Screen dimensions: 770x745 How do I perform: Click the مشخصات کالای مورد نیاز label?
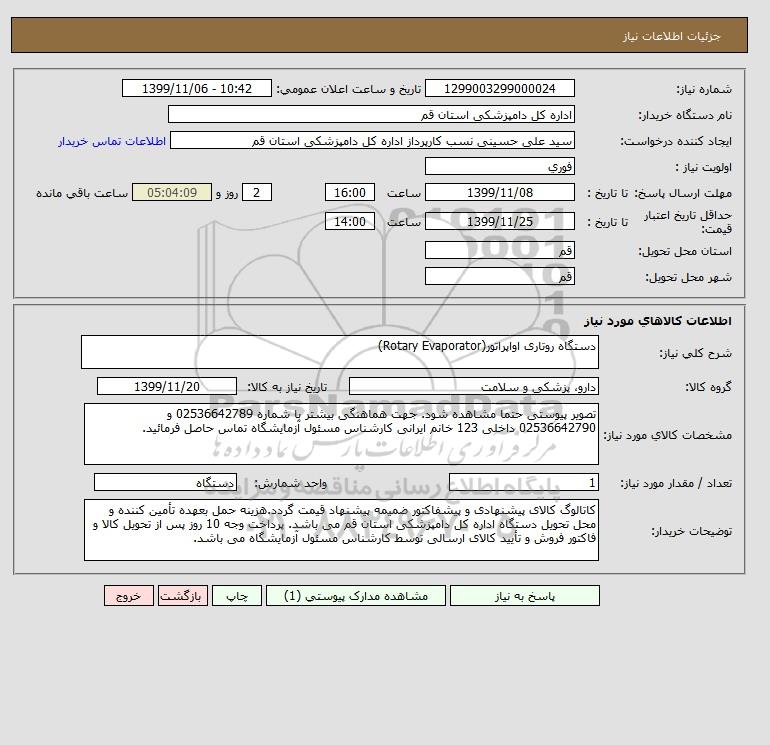pos(668,435)
